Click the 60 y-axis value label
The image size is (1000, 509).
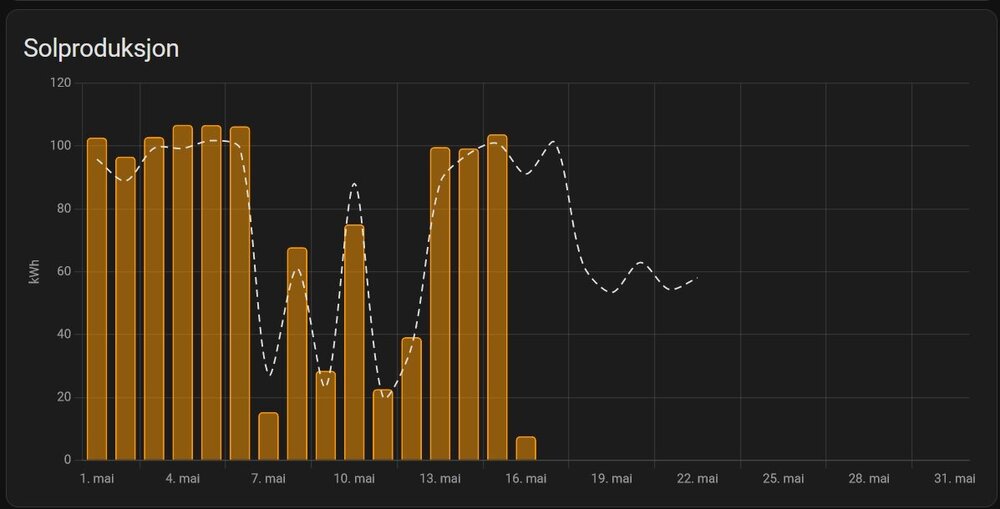click(63, 272)
